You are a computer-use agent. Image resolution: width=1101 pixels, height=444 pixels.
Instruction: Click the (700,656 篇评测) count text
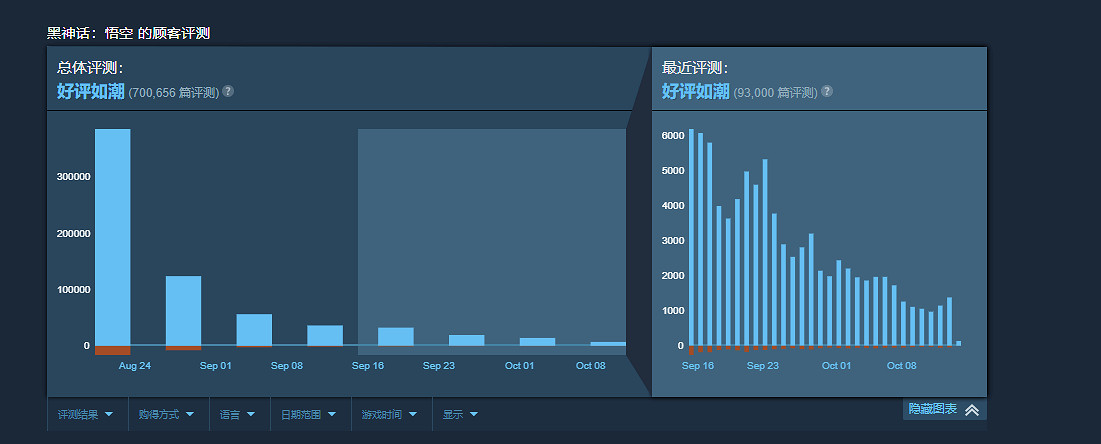[x=173, y=93]
